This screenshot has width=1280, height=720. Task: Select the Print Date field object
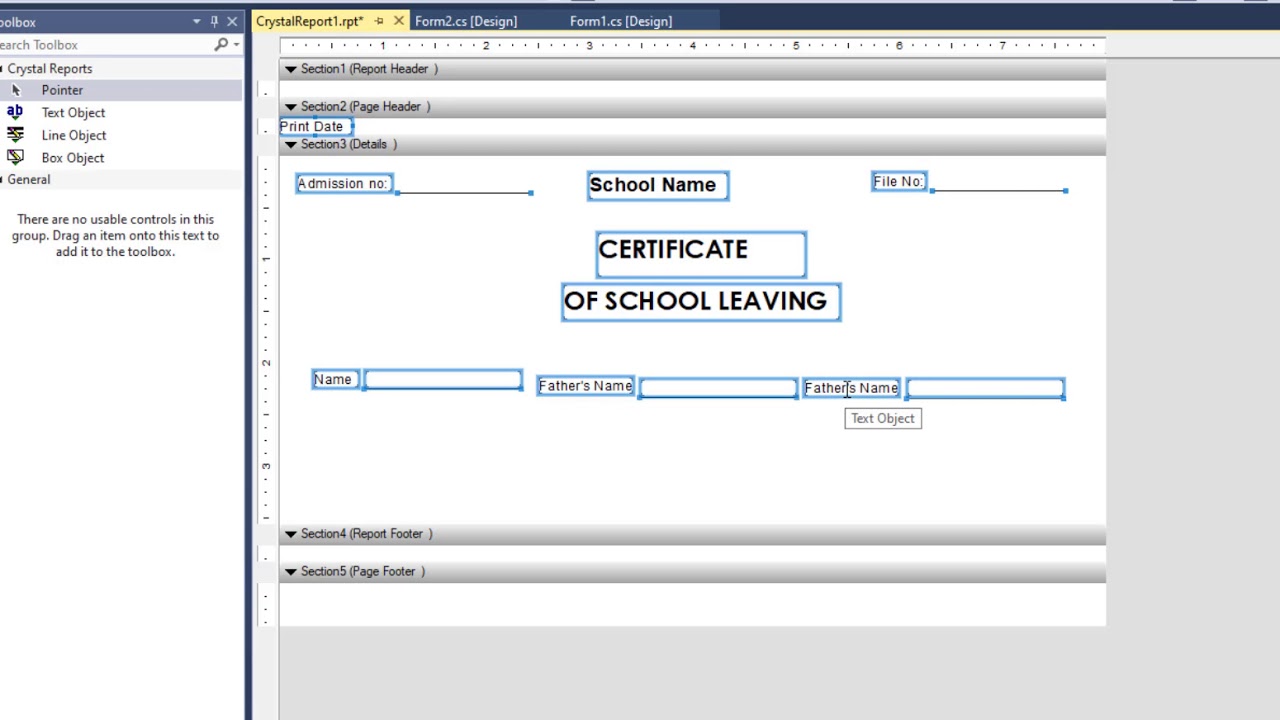point(314,127)
